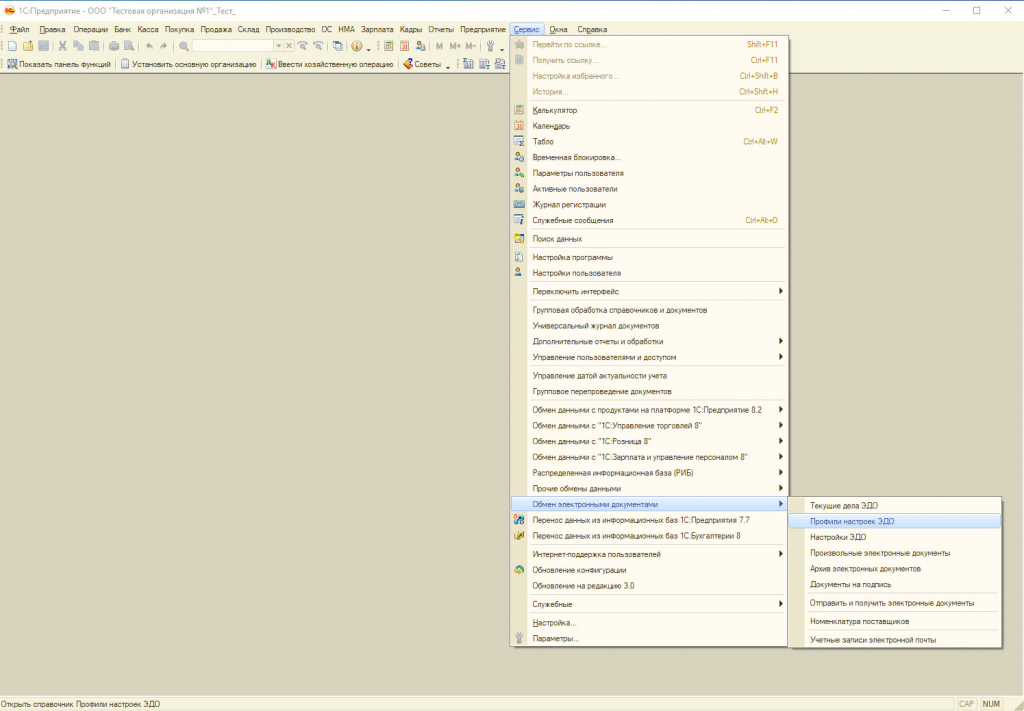Click the Save diskette toolbar icon
Image resolution: width=1024 pixels, height=711 pixels.
[44, 46]
